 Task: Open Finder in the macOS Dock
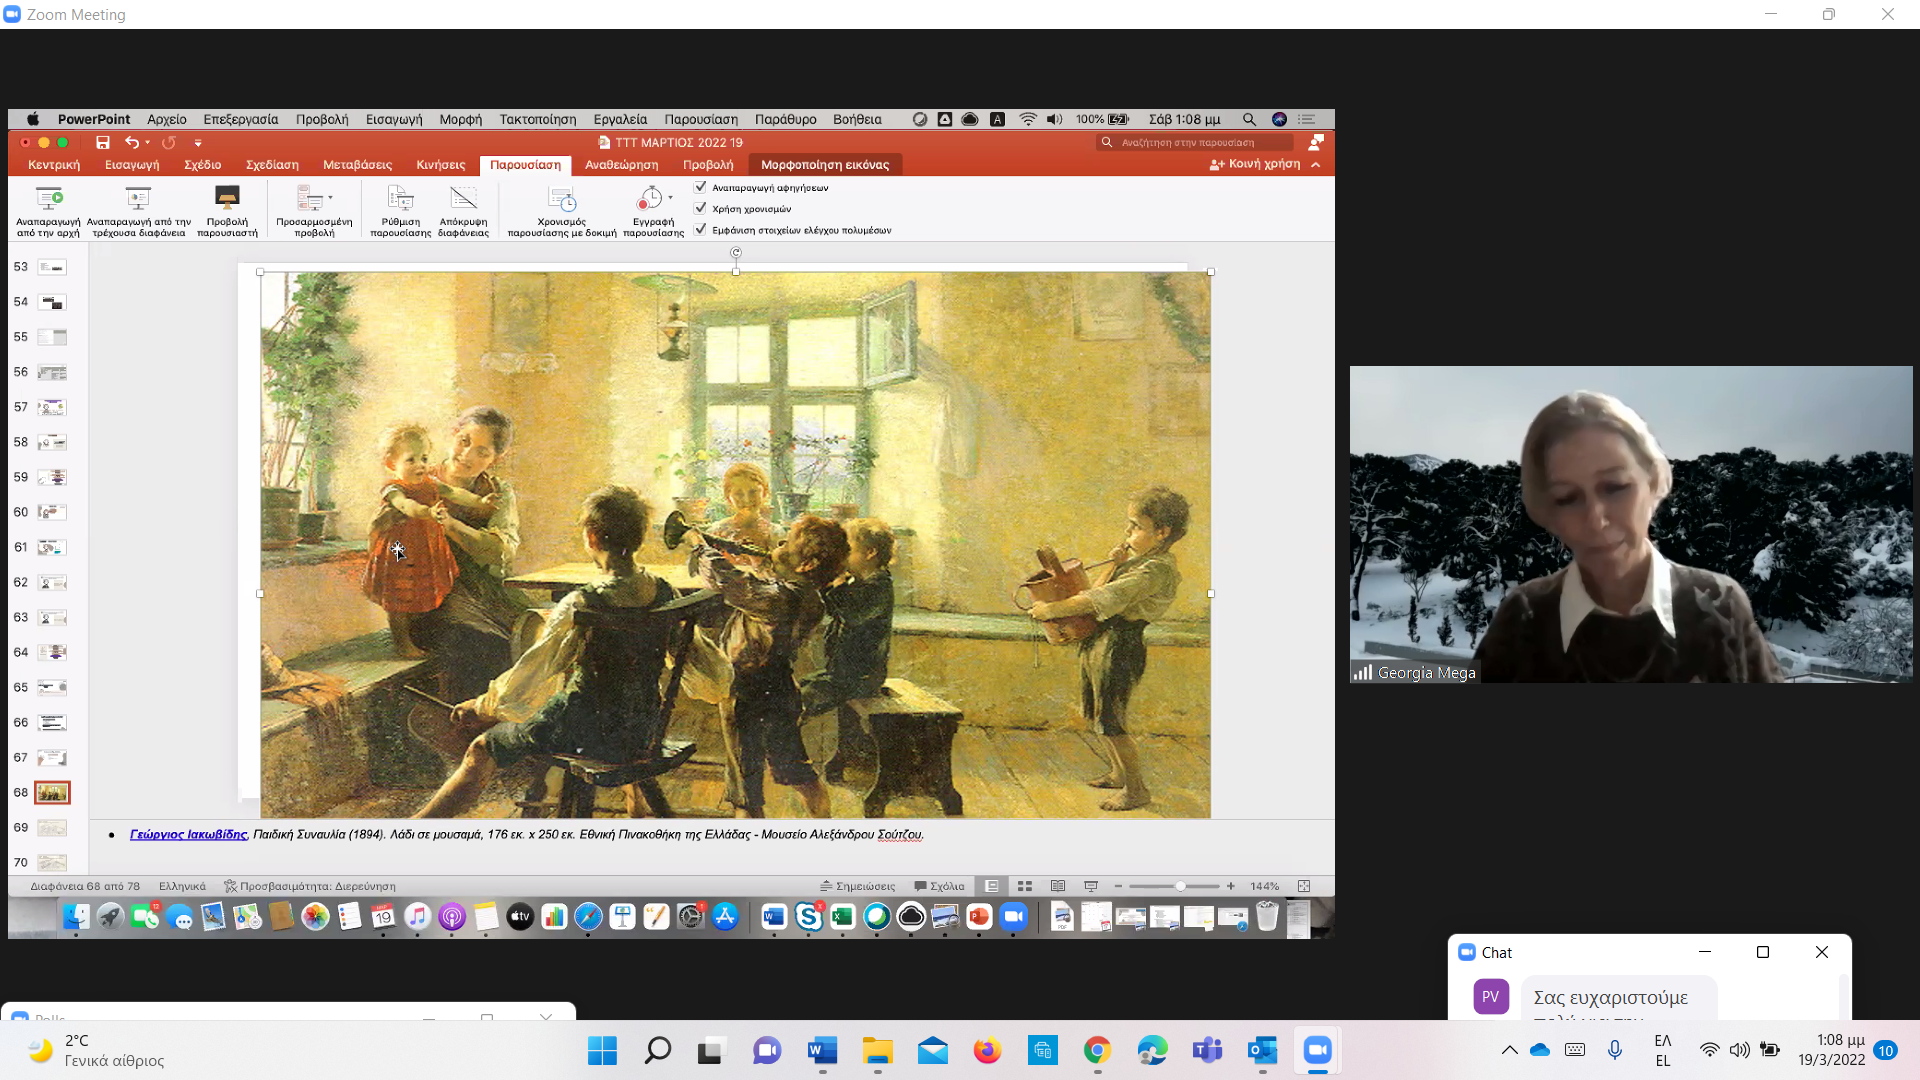(x=76, y=916)
